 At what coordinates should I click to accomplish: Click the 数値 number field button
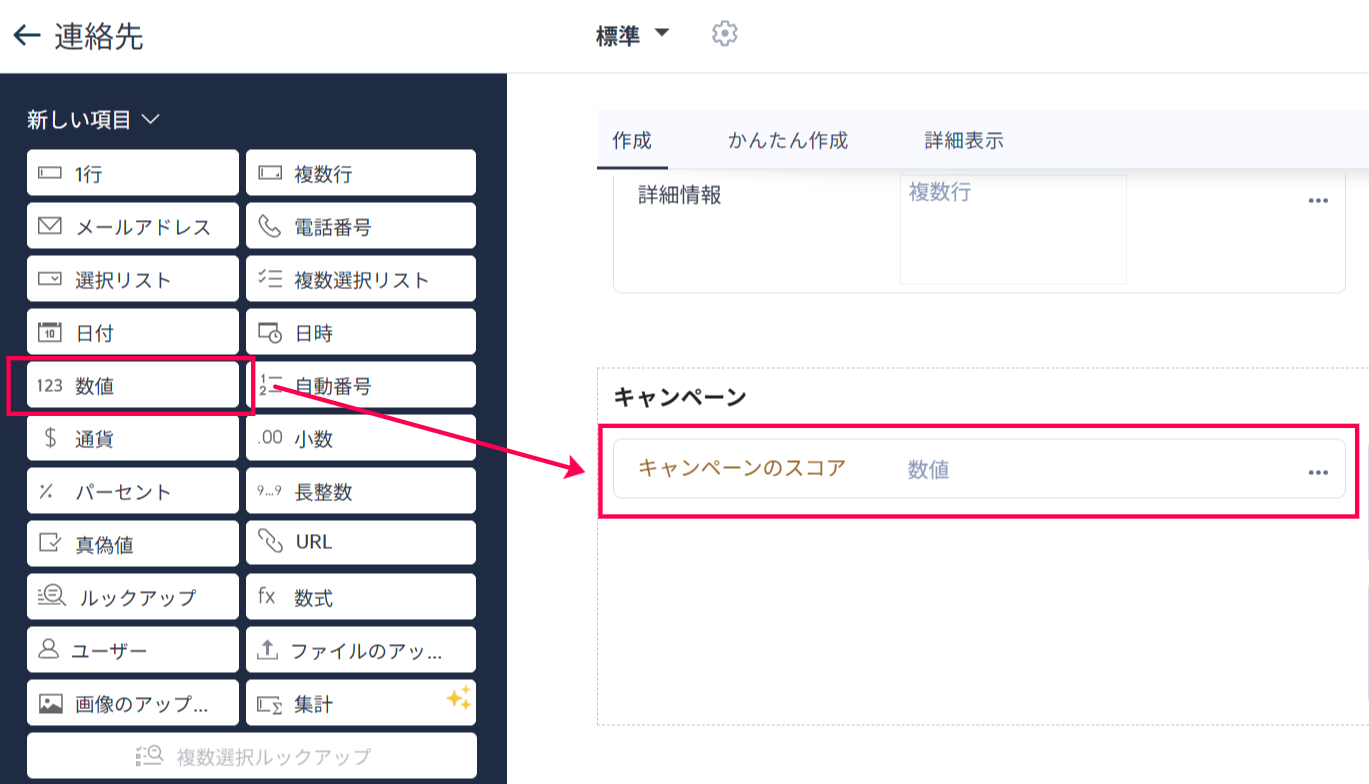pyautogui.click(x=132, y=386)
